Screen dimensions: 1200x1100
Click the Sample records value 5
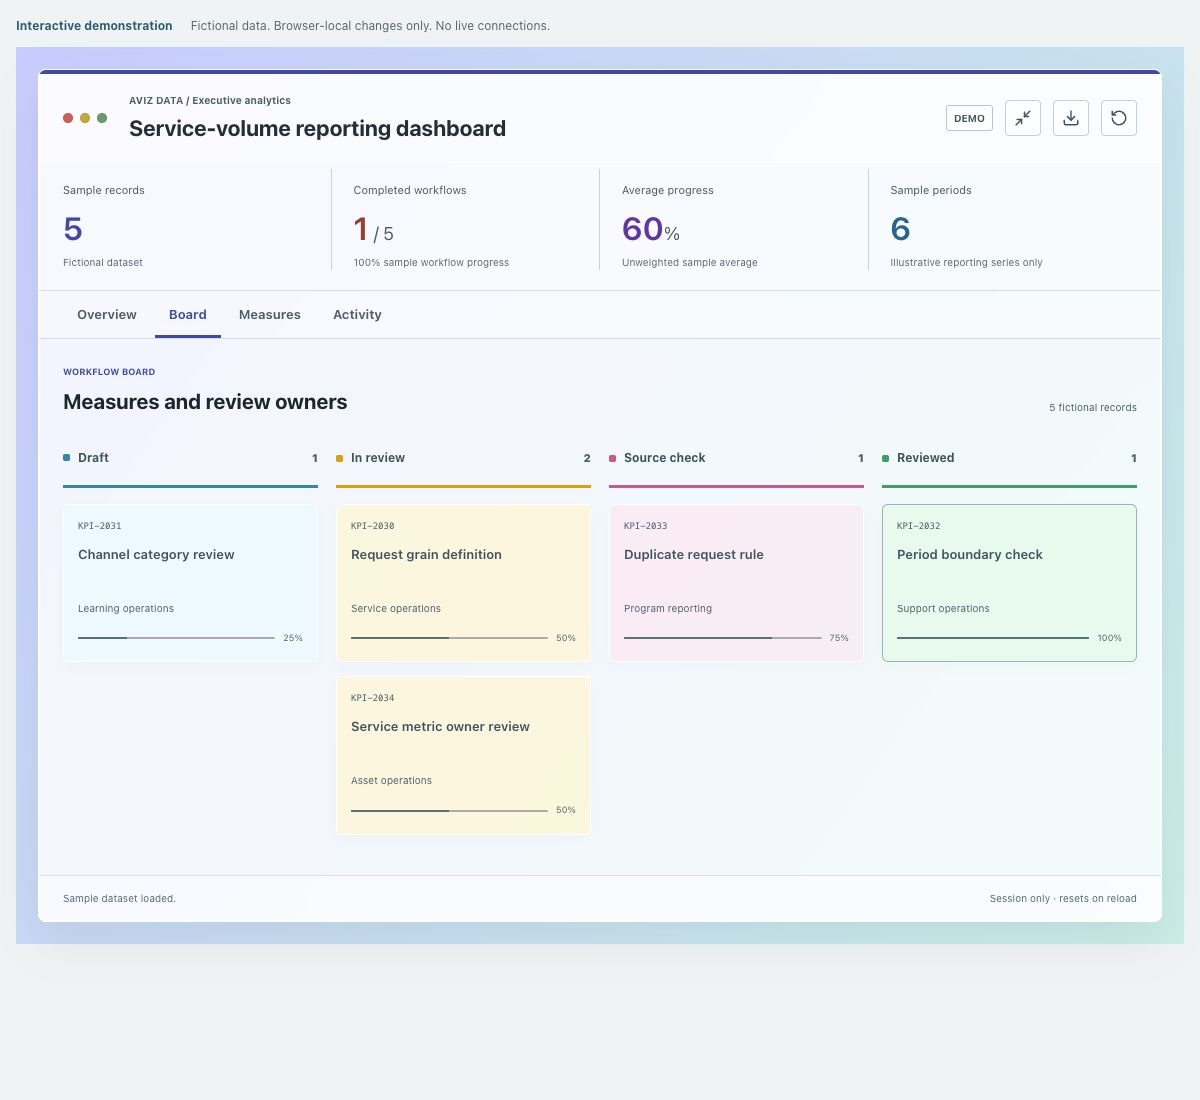73,229
